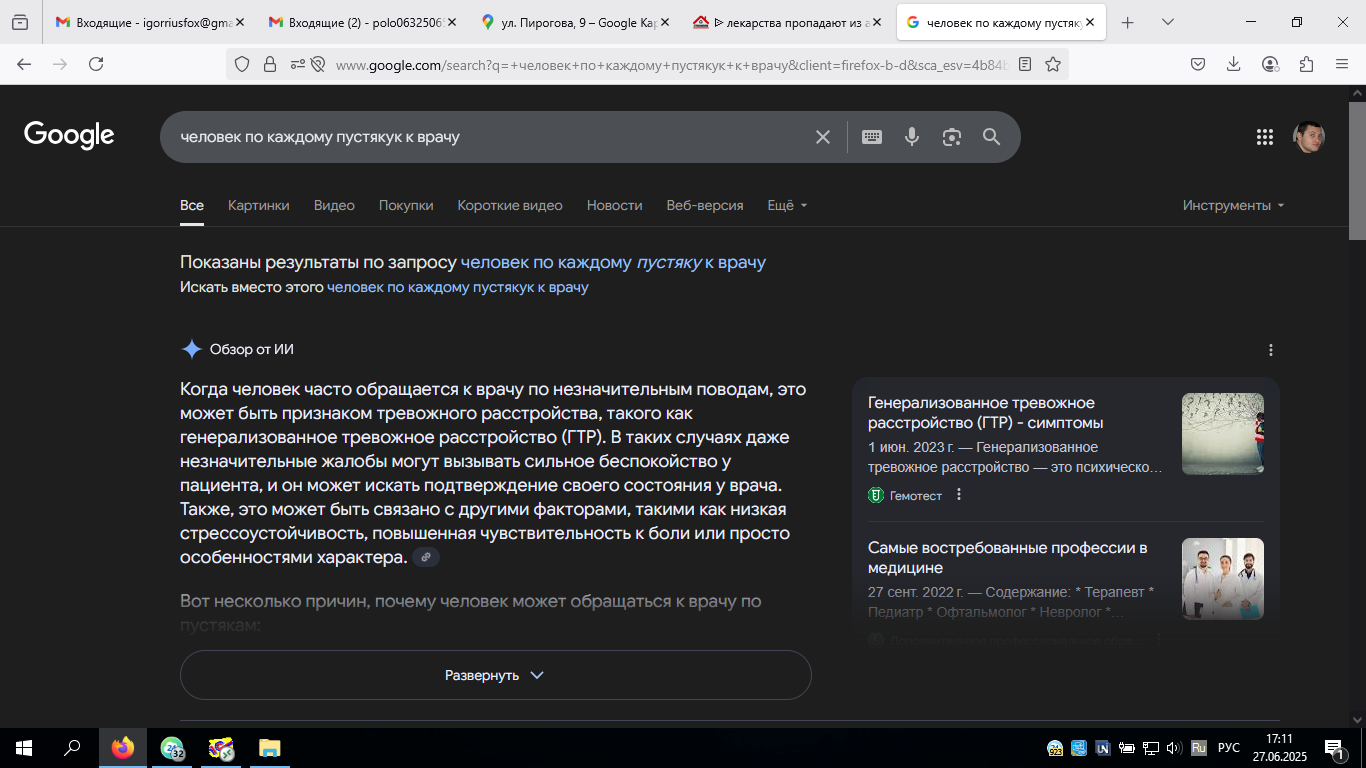This screenshot has width=1366, height=768.
Task: Start voice search with the microphone
Action: coord(912,137)
